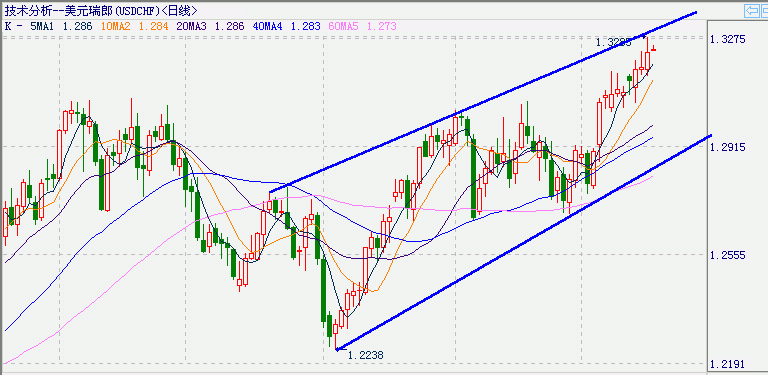The width and height of the screenshot is (768, 375).
Task: Click the 1.2915 price axis label
Action: click(728, 147)
